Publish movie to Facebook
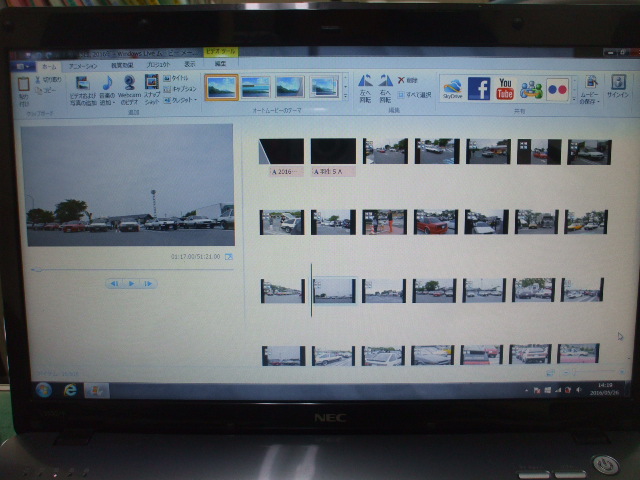The width and height of the screenshot is (640, 480). click(x=479, y=88)
